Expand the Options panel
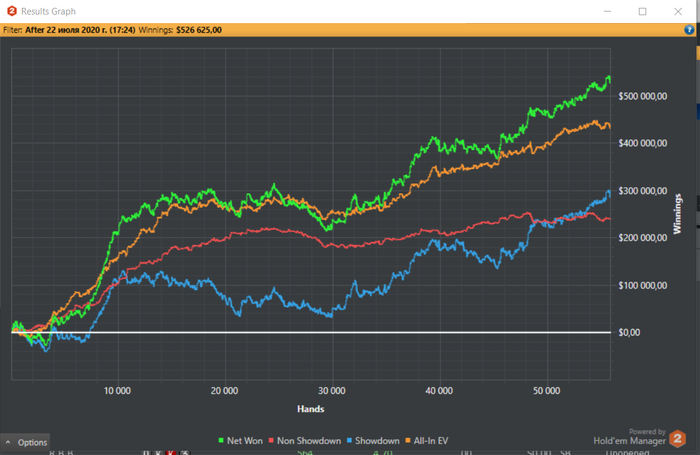Image resolution: width=700 pixels, height=455 pixels. coord(25,442)
